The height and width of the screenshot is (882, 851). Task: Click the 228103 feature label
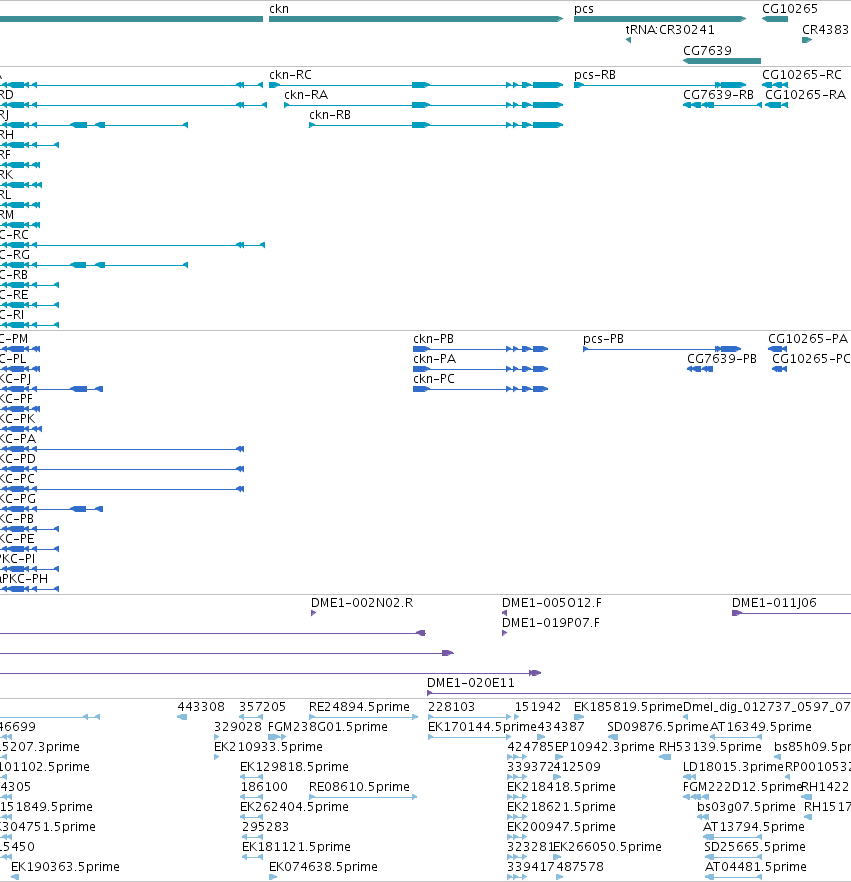[451, 707]
